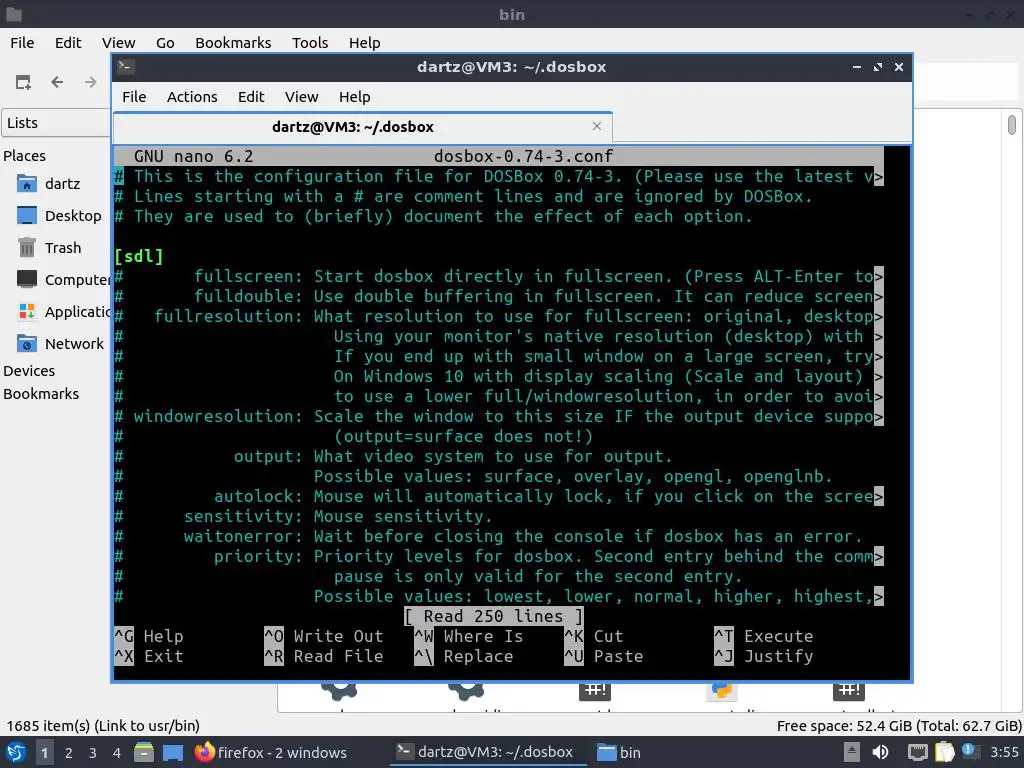Click the [sdl] section header in nano
Screen dimensions: 1024x768
[x=138, y=256]
